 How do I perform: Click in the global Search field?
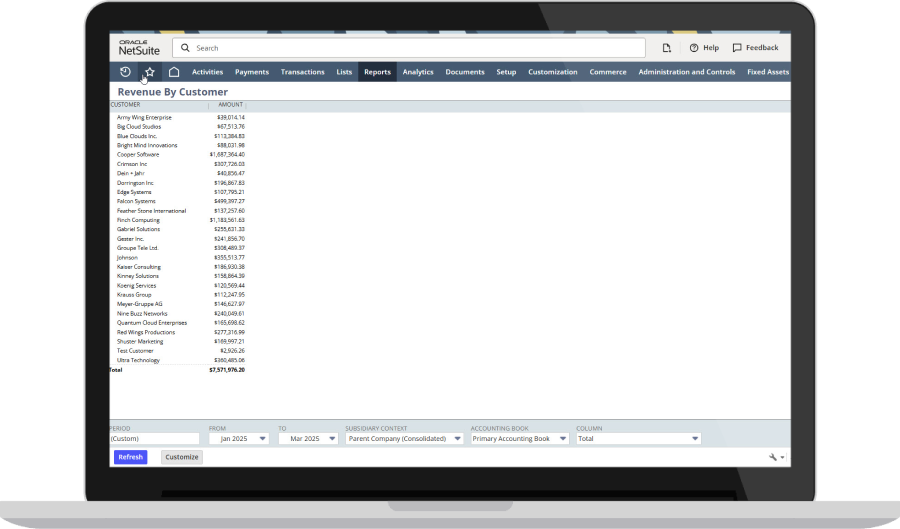click(x=410, y=48)
